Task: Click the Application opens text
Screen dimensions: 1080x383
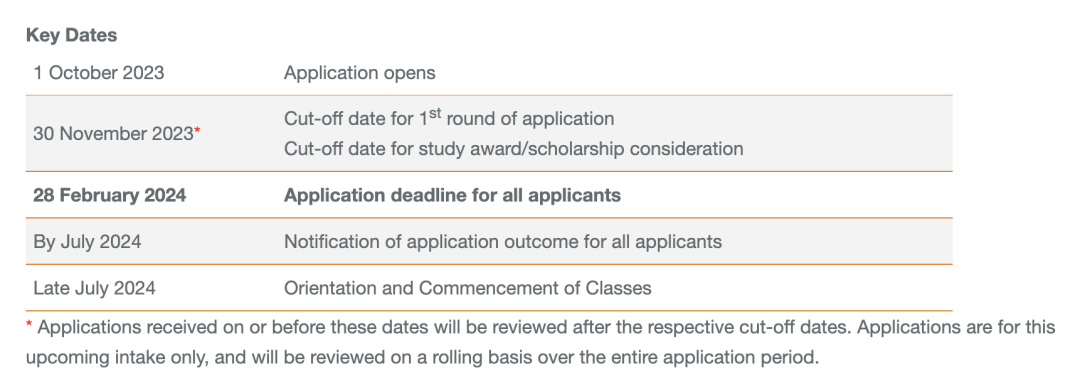Action: tap(360, 73)
